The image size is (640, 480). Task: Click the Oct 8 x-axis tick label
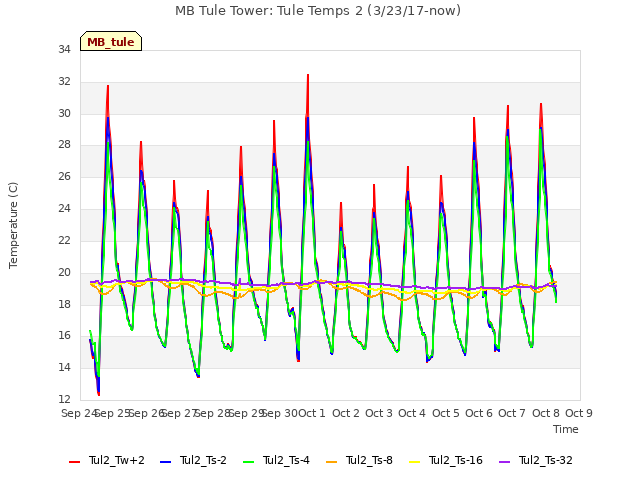pyautogui.click(x=546, y=413)
